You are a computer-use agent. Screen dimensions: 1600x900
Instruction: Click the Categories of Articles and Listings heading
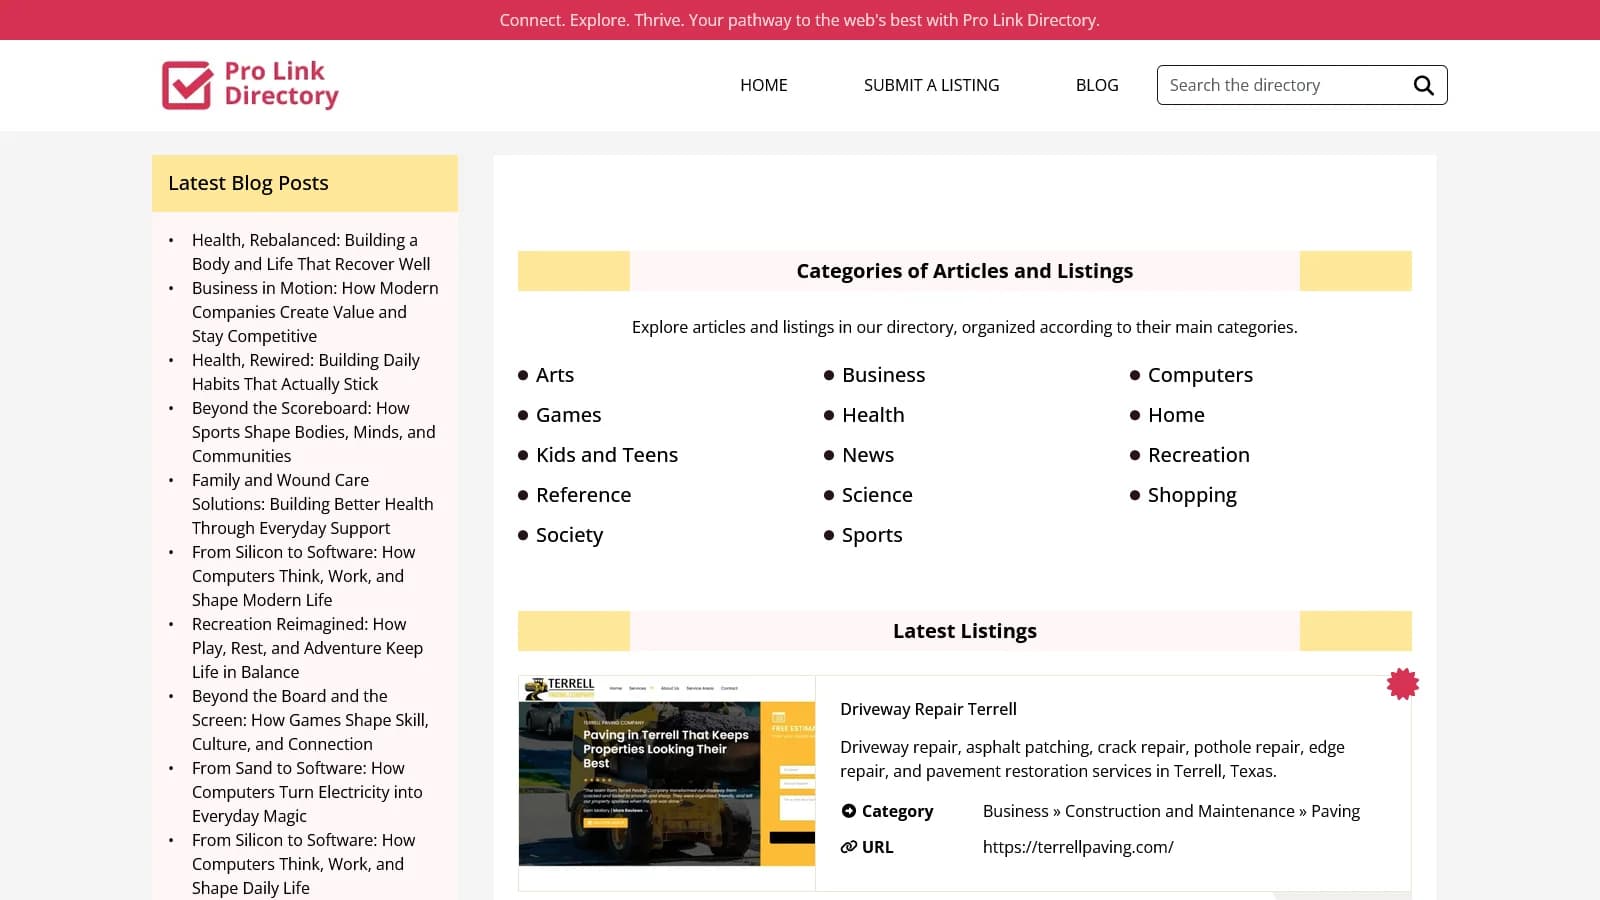click(965, 271)
